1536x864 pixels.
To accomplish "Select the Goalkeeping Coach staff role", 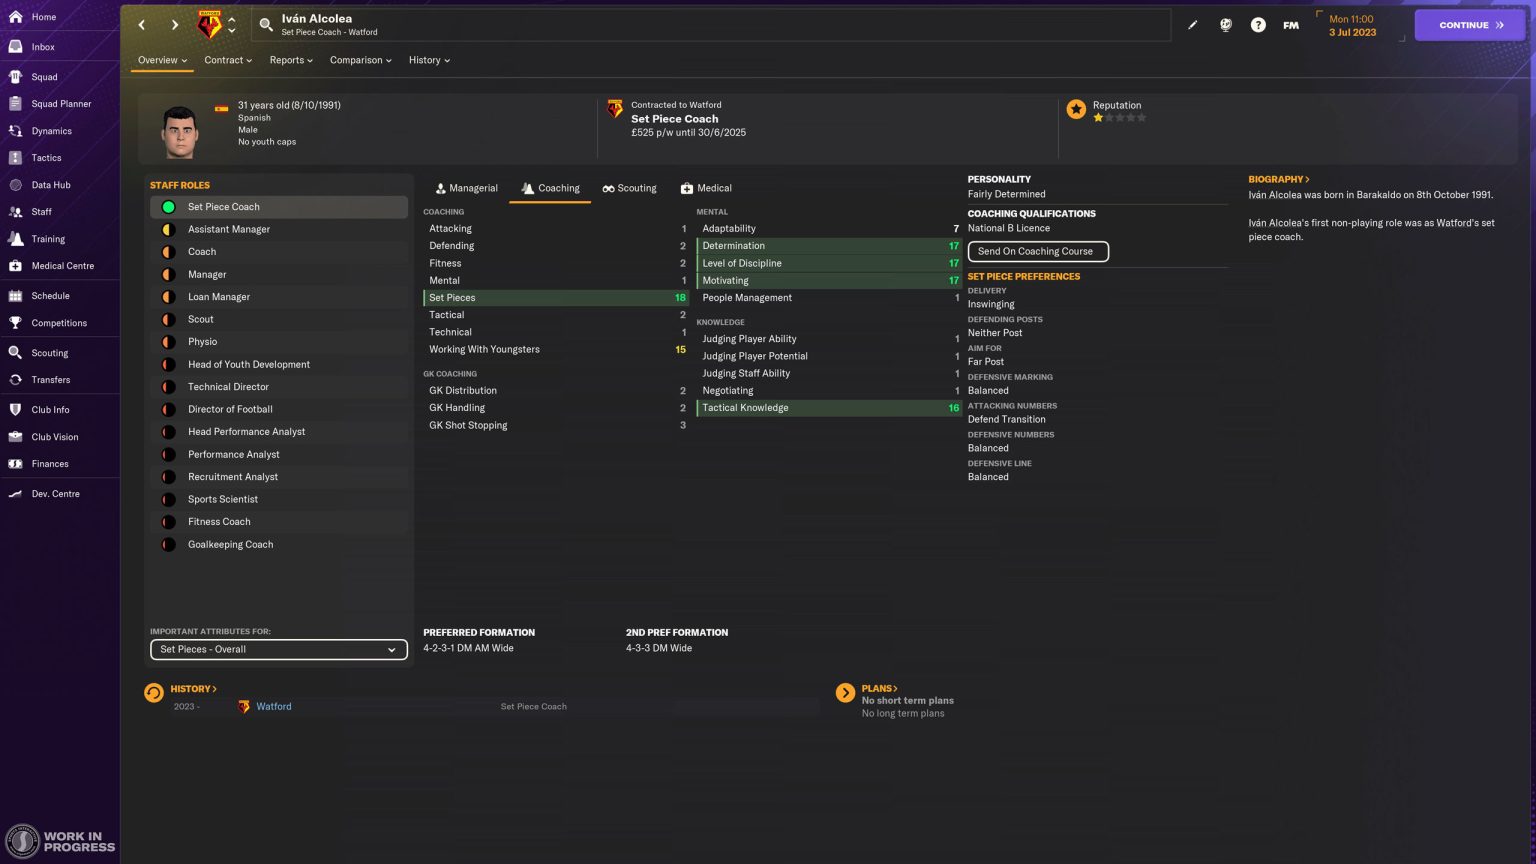I will 230,545.
